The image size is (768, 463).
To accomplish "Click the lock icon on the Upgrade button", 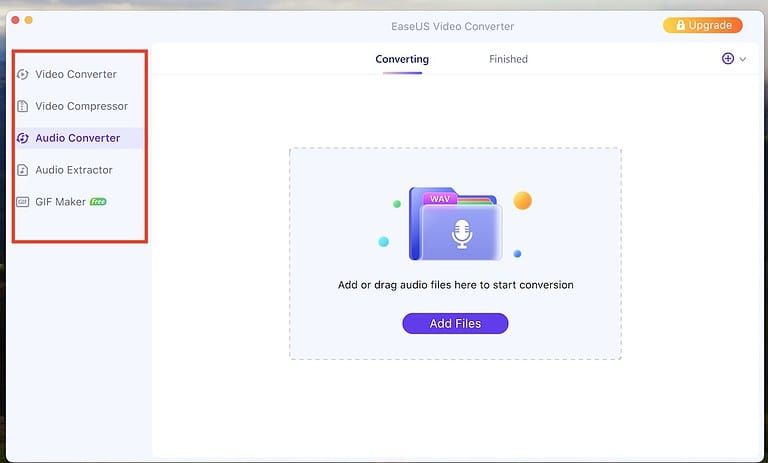I will [679, 25].
